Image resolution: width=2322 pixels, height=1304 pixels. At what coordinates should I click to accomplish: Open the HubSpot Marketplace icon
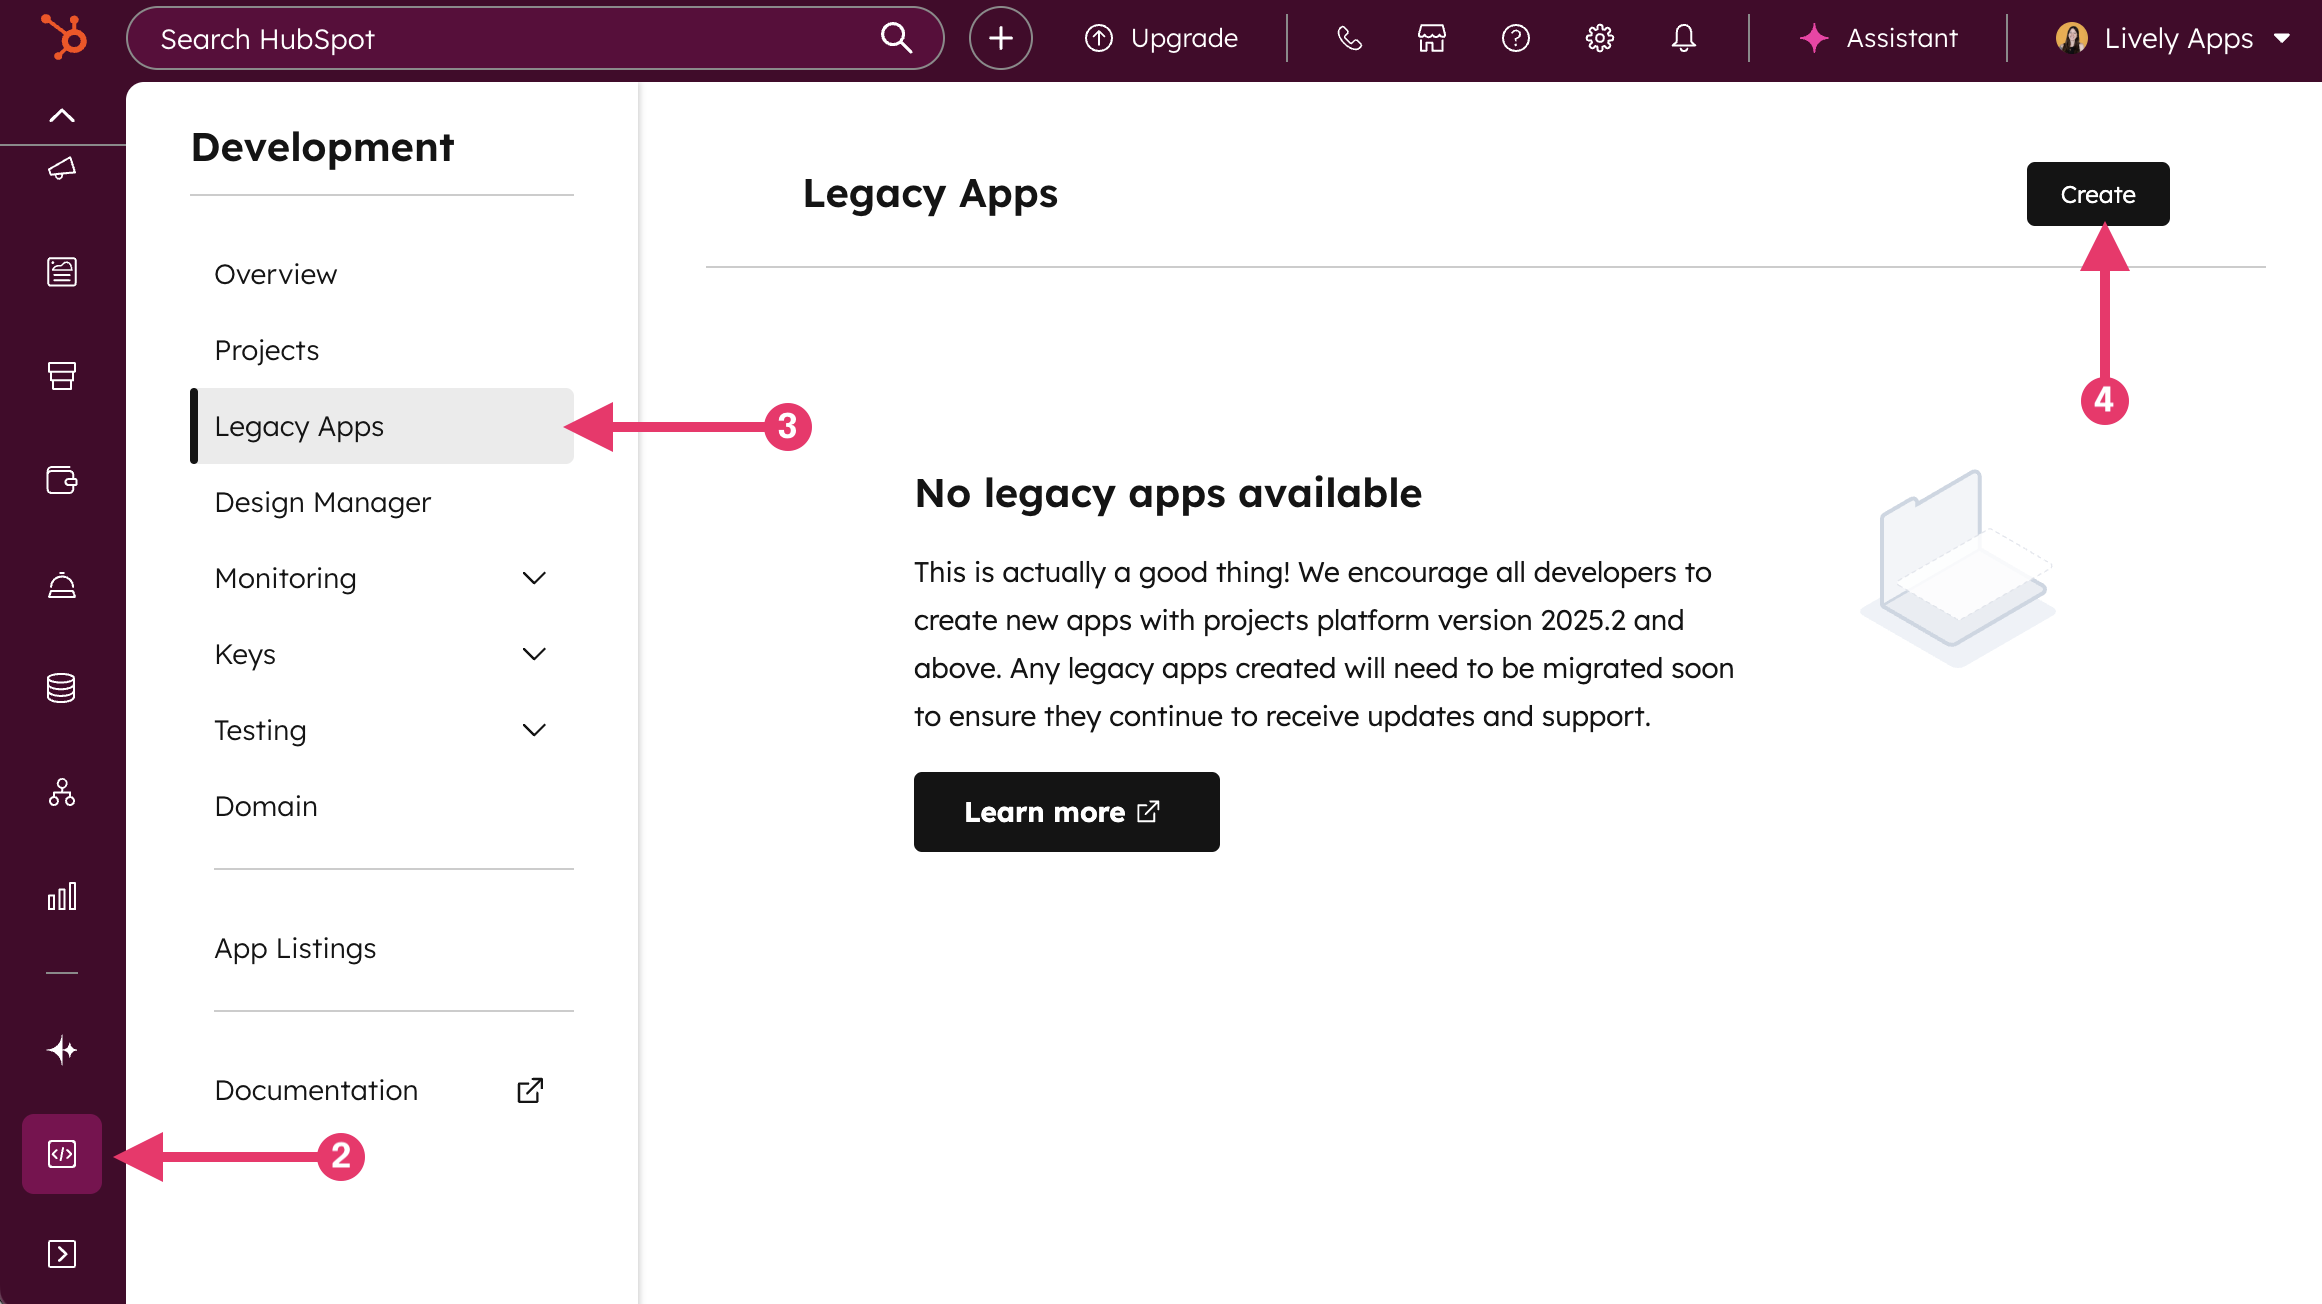click(x=1431, y=38)
